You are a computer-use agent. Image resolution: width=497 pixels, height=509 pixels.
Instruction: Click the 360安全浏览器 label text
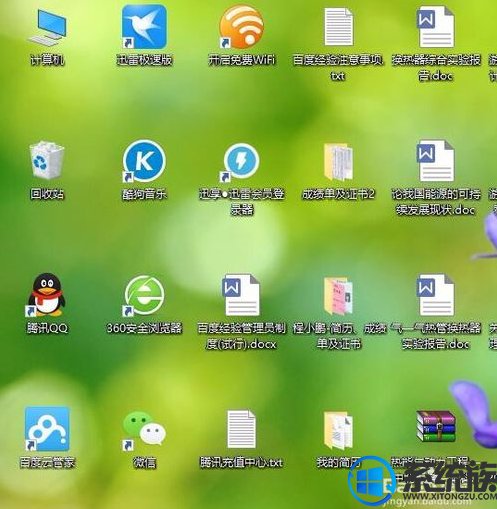pyautogui.click(x=144, y=328)
